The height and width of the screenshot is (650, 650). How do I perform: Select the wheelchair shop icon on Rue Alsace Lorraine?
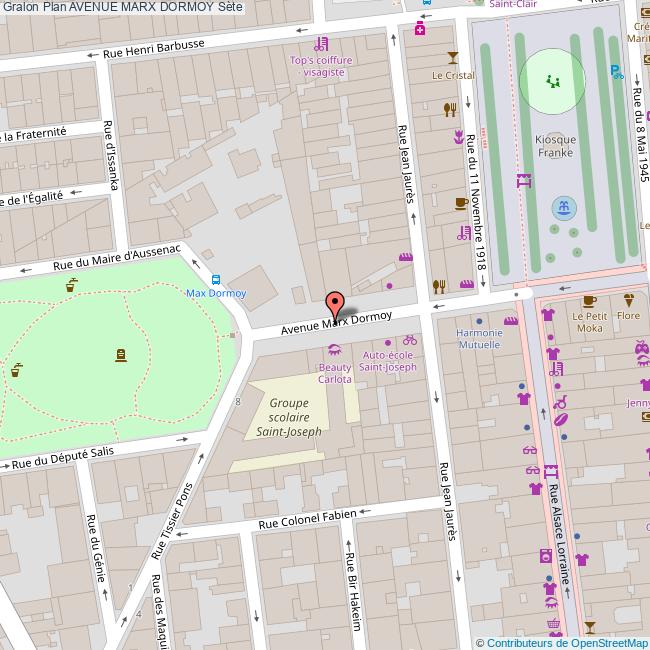point(561,404)
